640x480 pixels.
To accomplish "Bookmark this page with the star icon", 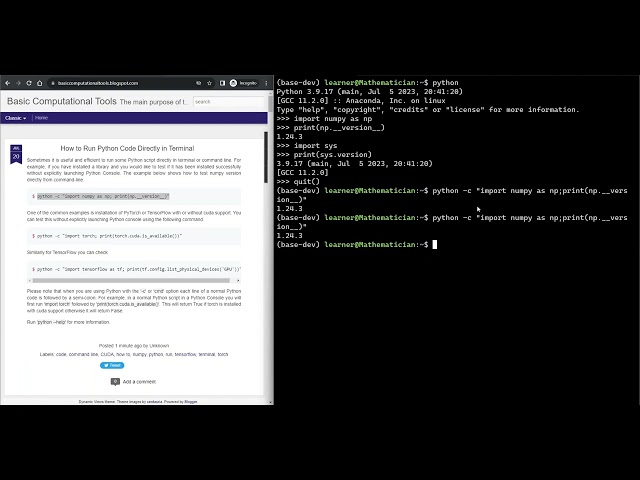I will (x=209, y=83).
